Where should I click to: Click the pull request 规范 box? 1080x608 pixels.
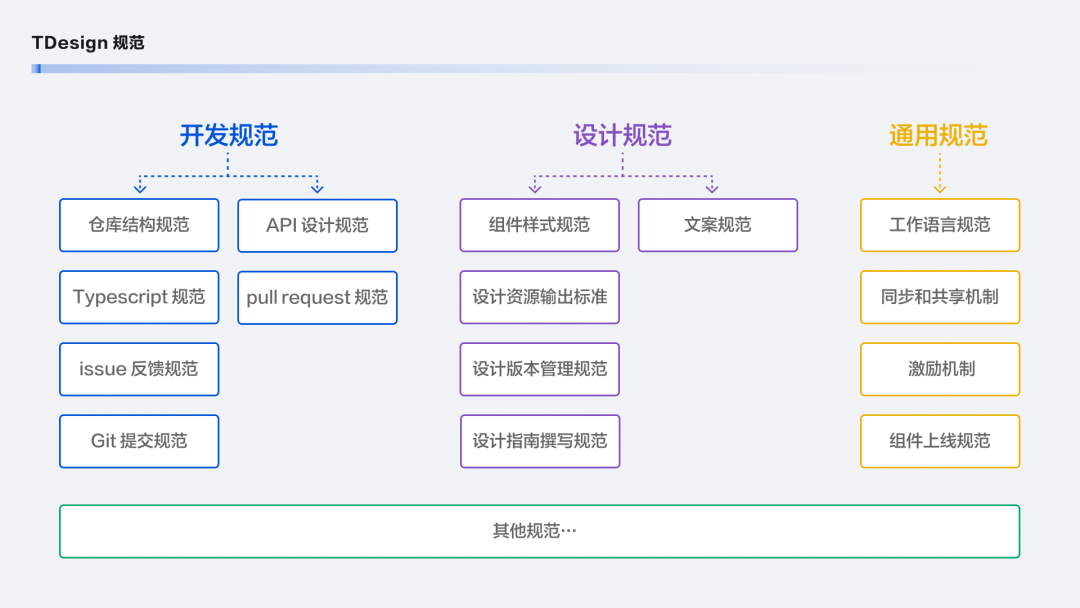coord(318,297)
